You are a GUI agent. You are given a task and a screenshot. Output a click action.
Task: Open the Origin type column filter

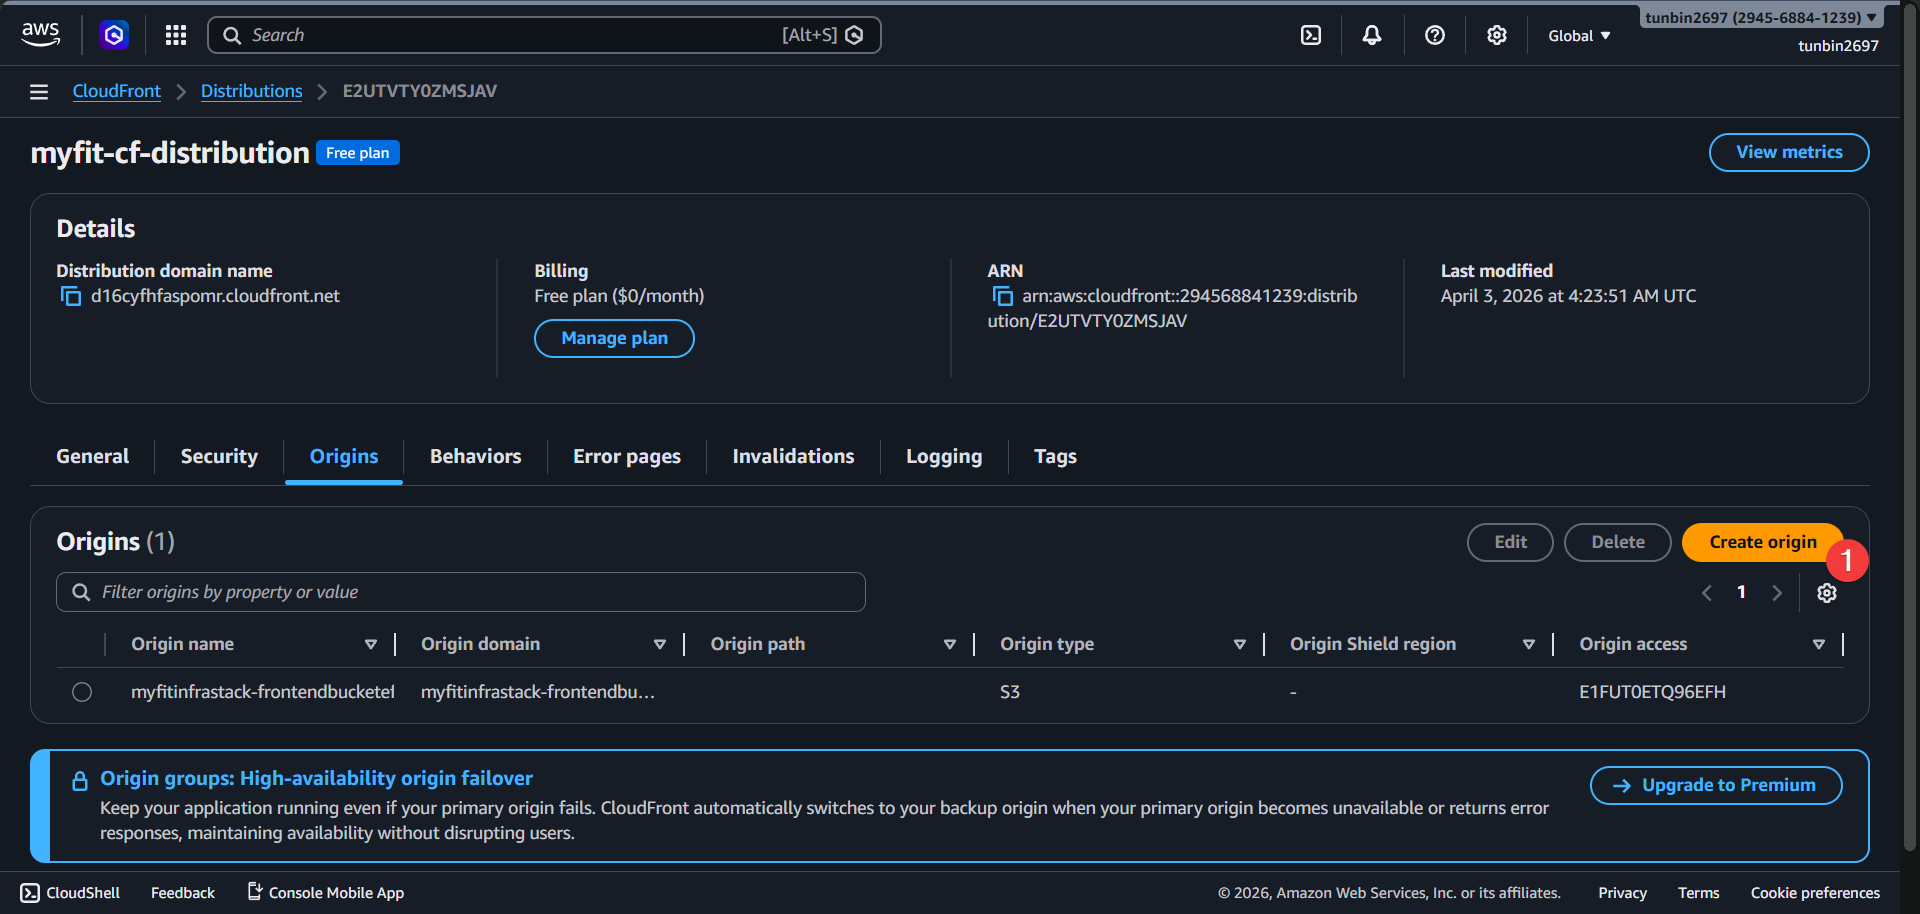tap(1240, 644)
